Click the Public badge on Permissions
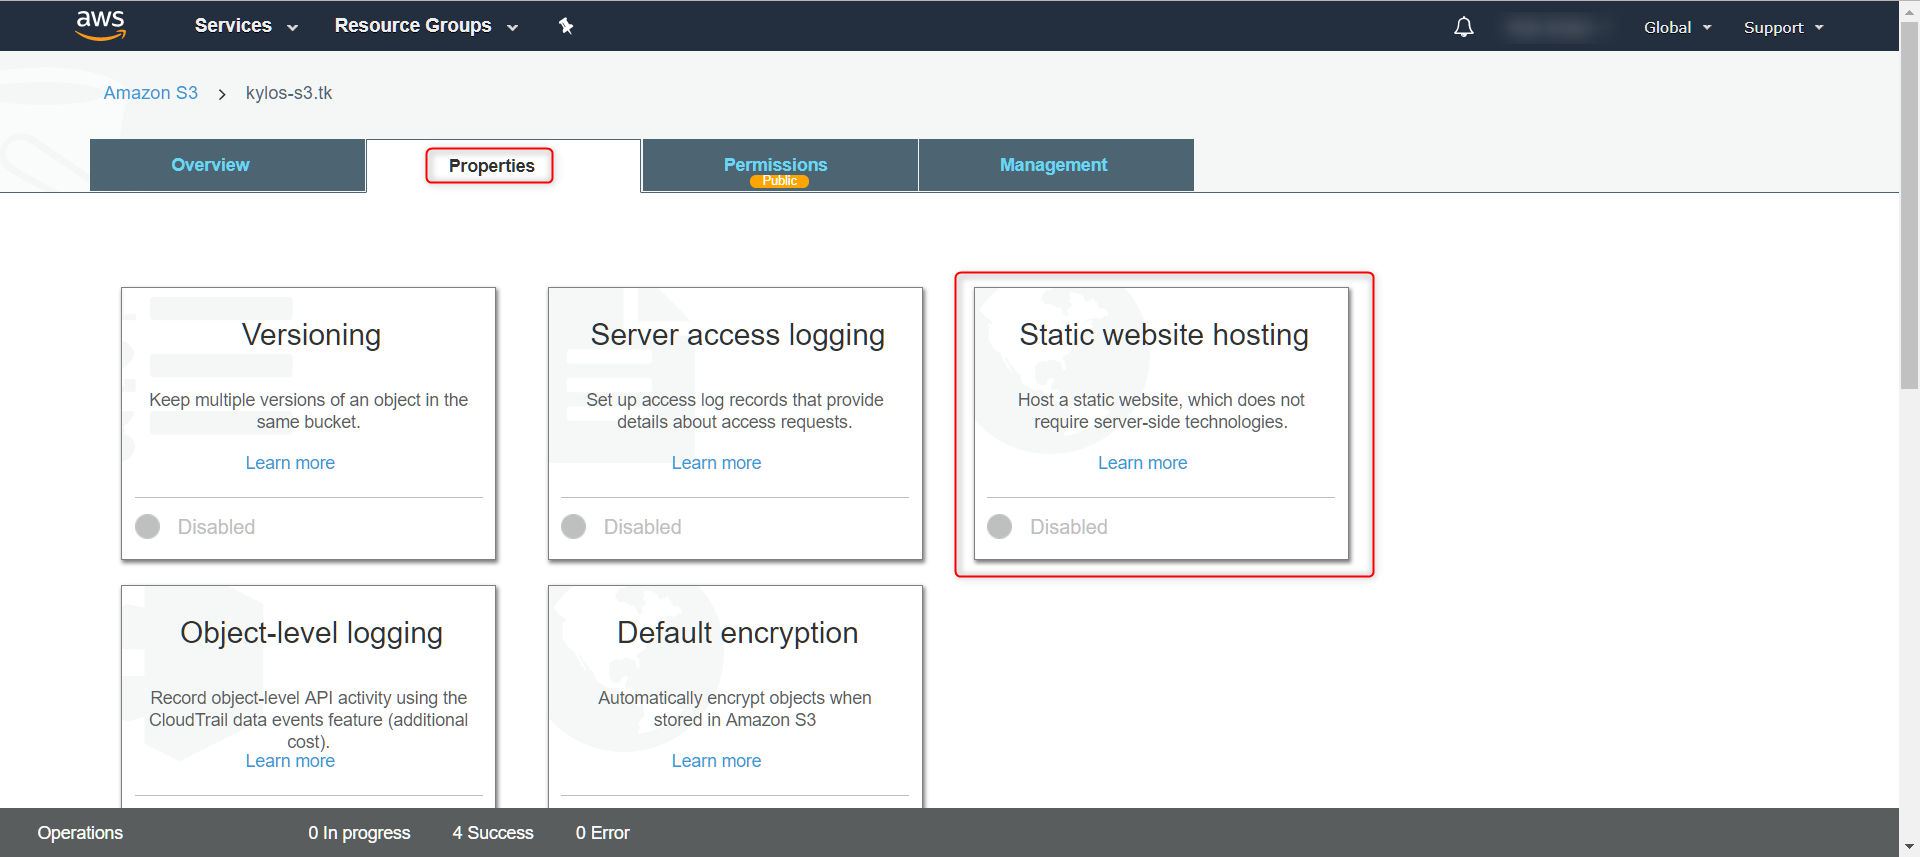This screenshot has width=1920, height=857. click(x=779, y=181)
